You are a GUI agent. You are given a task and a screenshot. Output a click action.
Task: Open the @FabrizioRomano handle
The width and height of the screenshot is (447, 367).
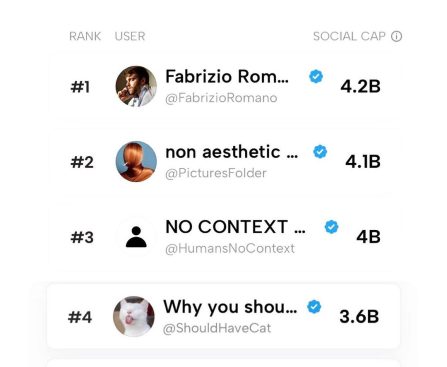click(x=221, y=98)
